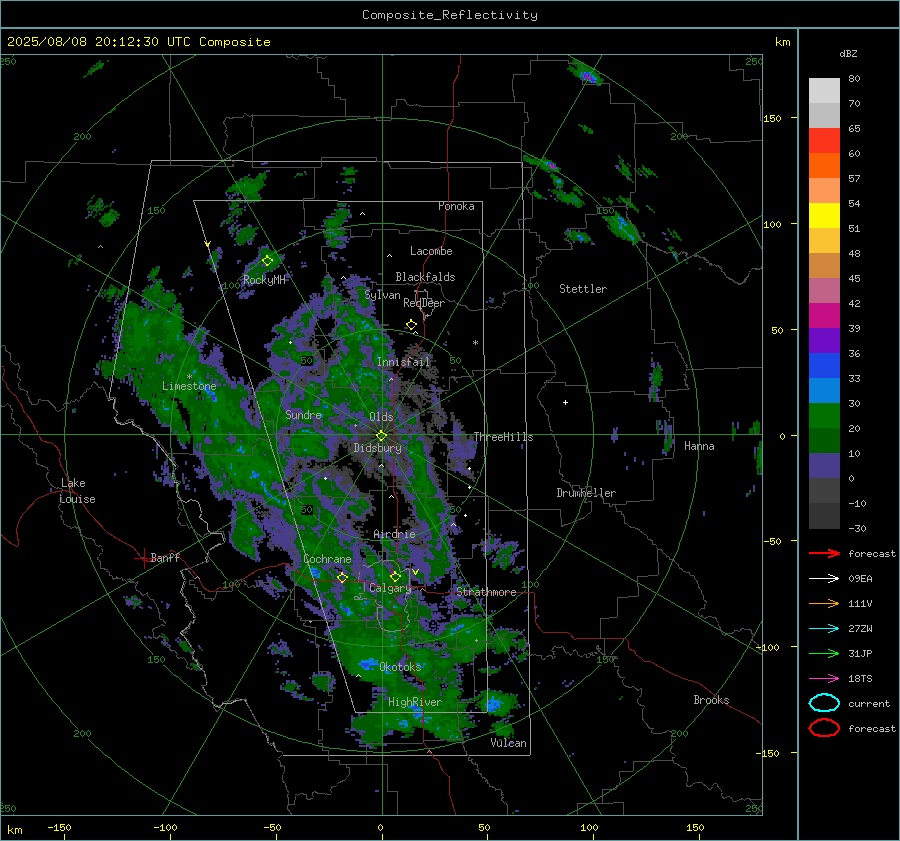Screen dimensions: 900x841
Task: Click the 18TS legend label
Action: coord(860,679)
